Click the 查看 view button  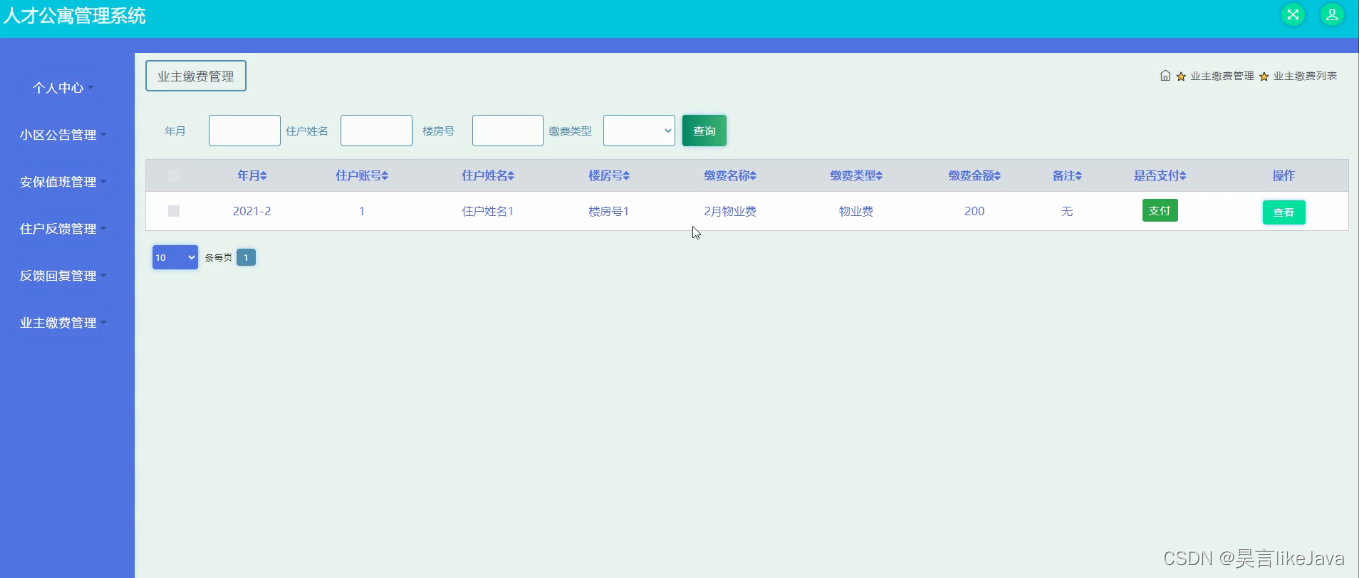(1284, 212)
